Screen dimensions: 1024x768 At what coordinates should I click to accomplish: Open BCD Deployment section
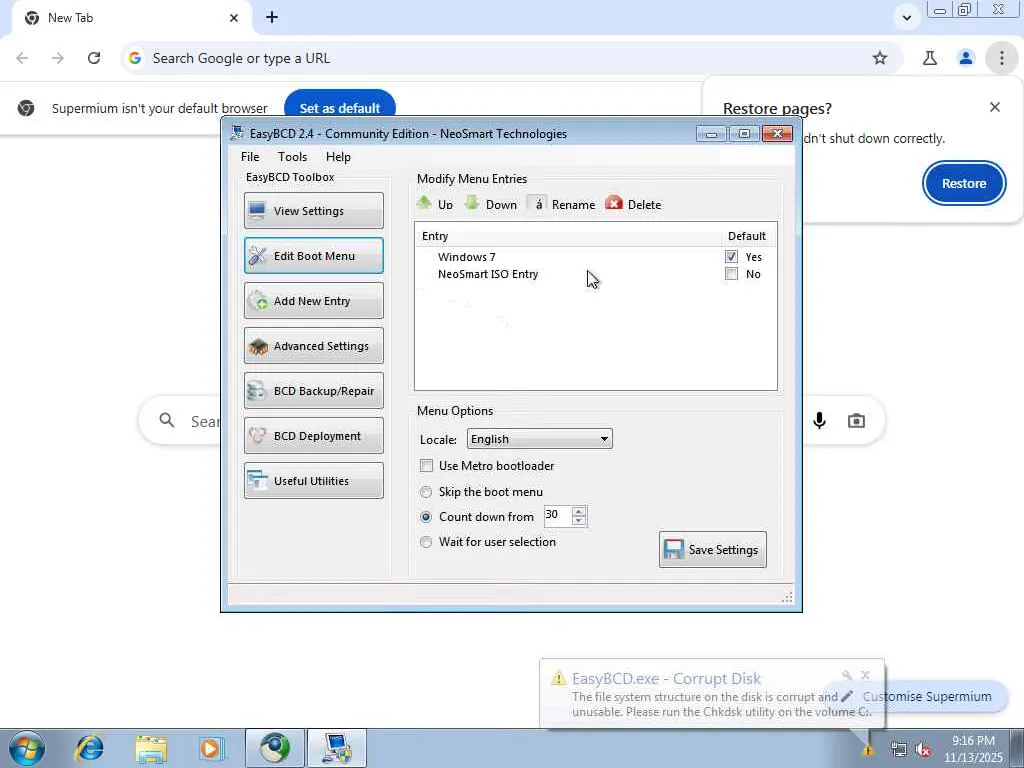click(x=313, y=436)
